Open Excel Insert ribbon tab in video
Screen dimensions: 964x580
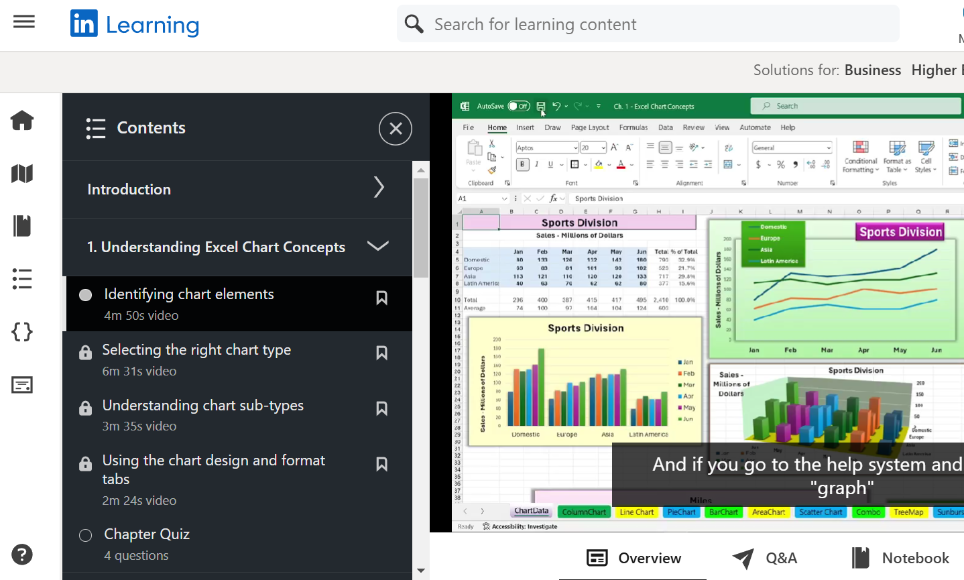coord(525,127)
